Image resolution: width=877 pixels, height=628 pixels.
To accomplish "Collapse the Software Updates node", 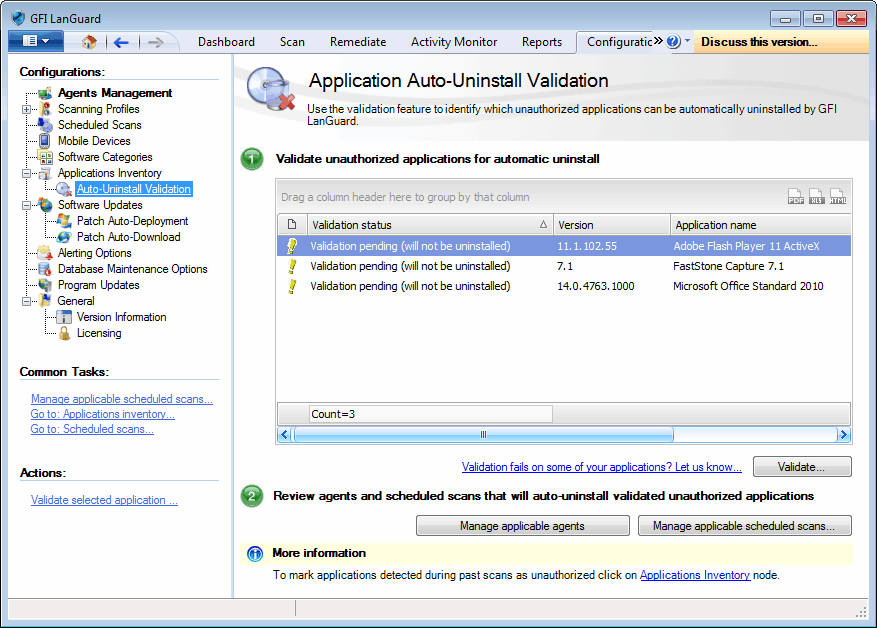I will [x=26, y=205].
